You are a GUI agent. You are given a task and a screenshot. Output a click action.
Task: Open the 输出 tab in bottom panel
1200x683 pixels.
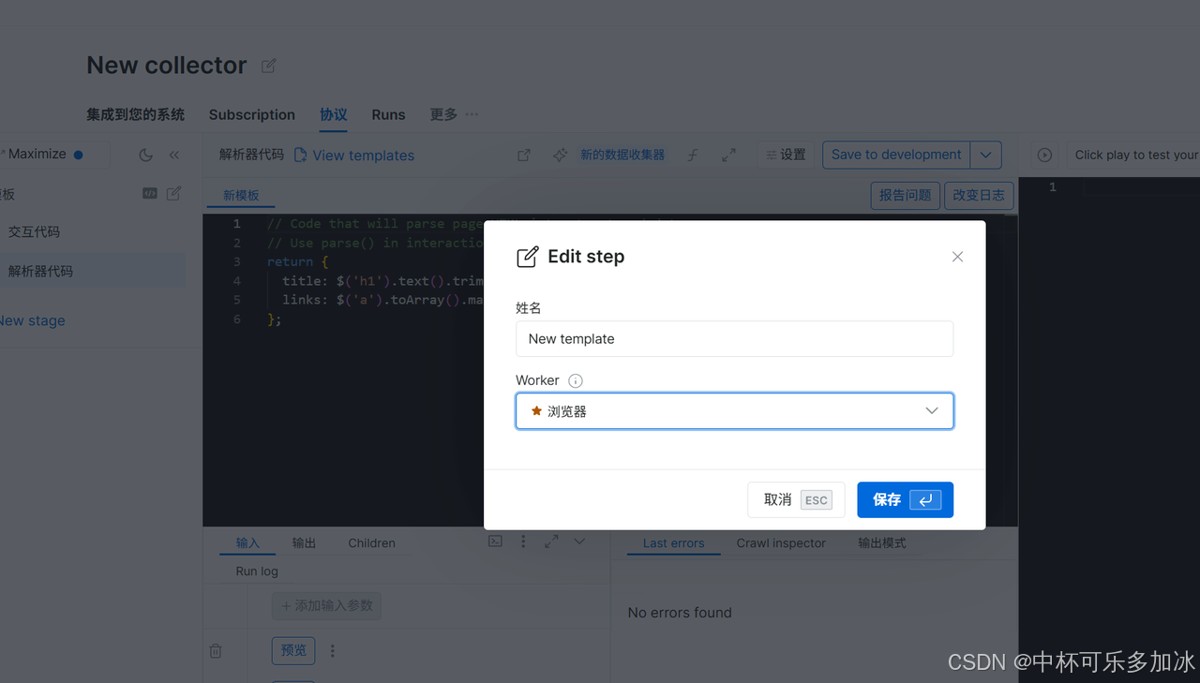click(x=304, y=543)
